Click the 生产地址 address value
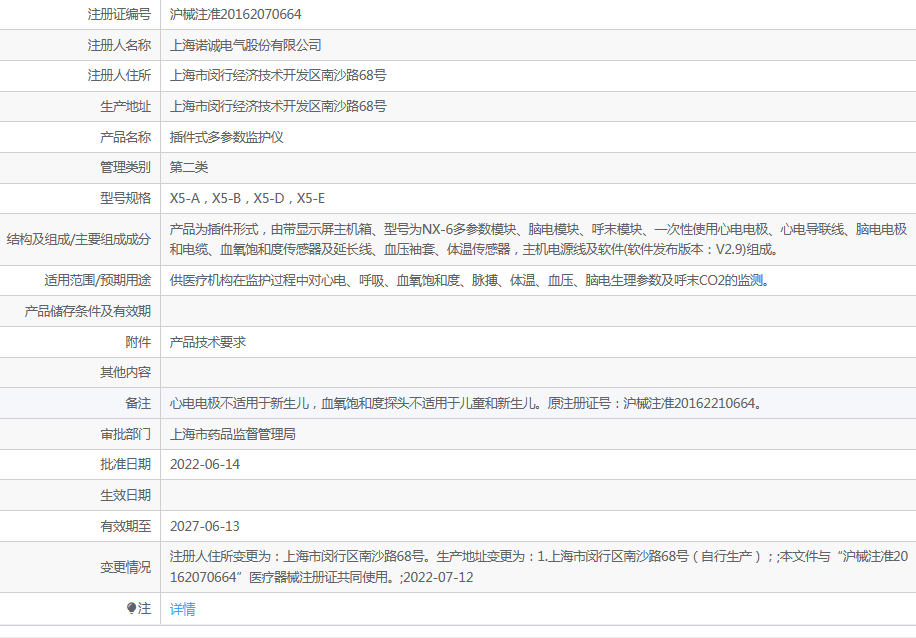The width and height of the screenshot is (916, 638). click(x=278, y=106)
